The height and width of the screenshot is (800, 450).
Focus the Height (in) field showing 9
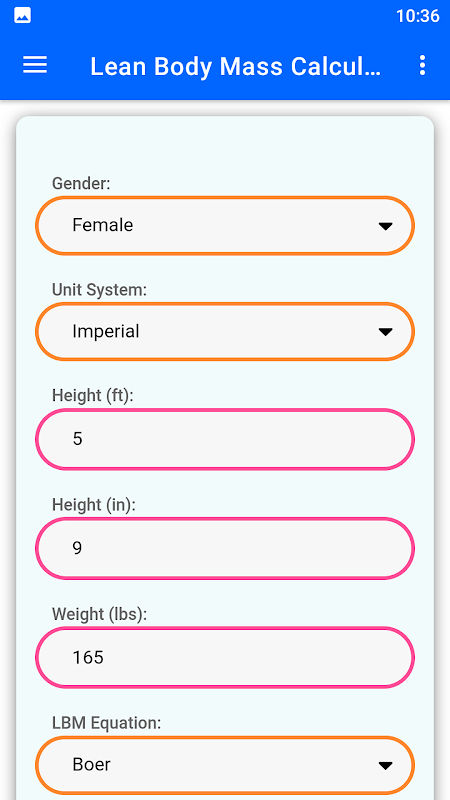coord(225,548)
